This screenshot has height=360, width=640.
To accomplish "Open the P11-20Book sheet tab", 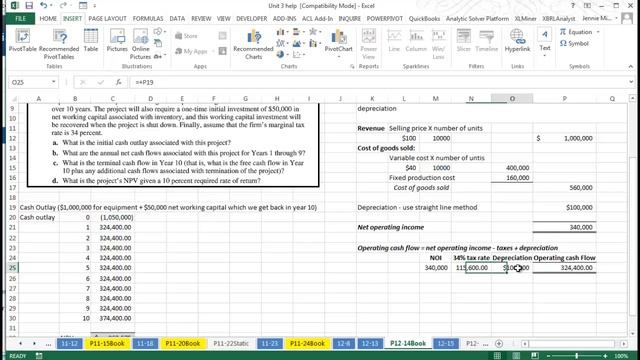I will click(x=182, y=344).
